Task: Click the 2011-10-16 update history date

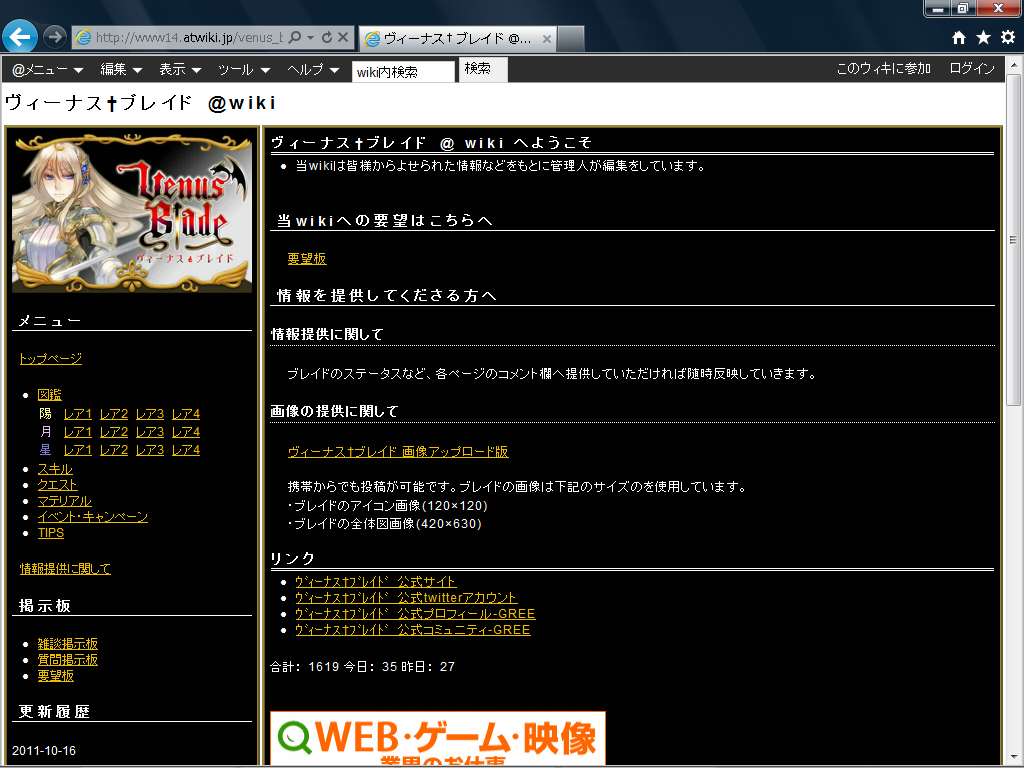Action: point(44,751)
